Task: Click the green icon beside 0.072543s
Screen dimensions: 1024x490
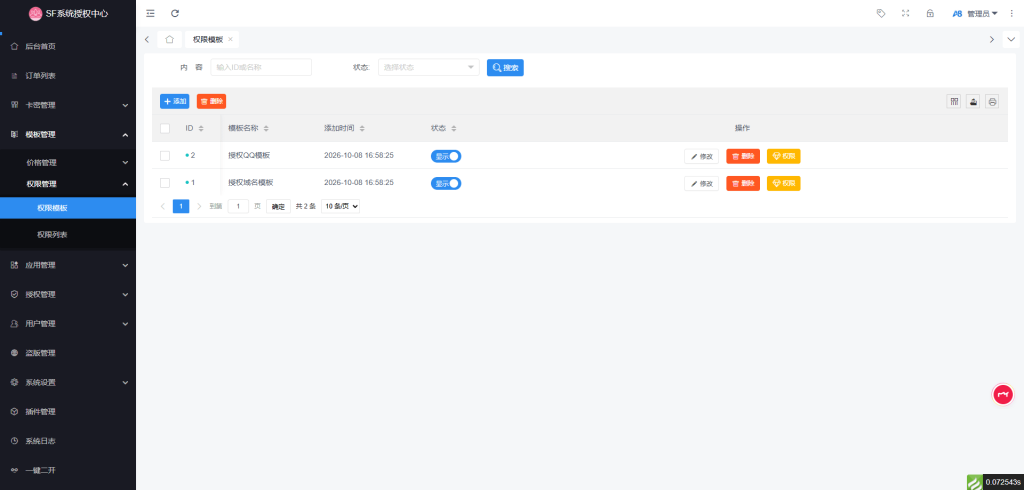Action: point(974,482)
